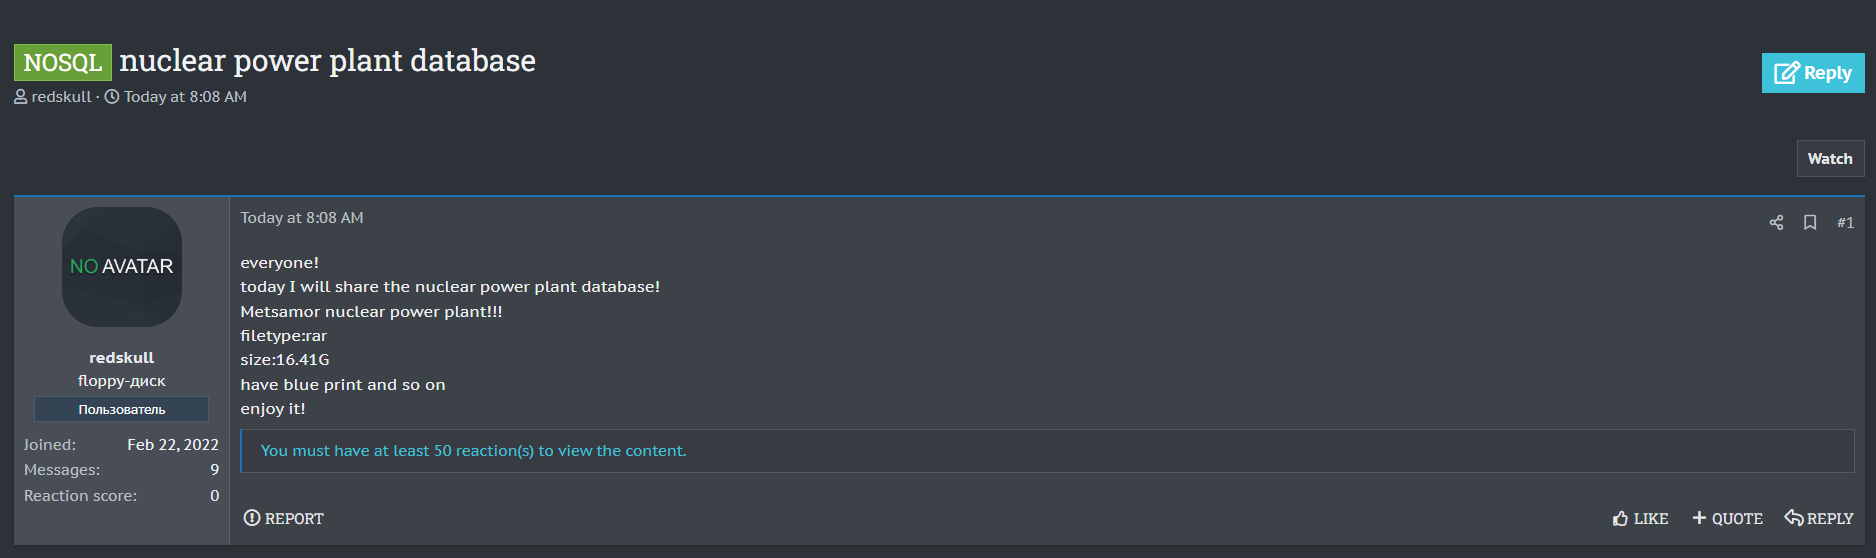Click the REPORT exclamation icon
Image resolution: width=1876 pixels, height=558 pixels.
tap(252, 518)
